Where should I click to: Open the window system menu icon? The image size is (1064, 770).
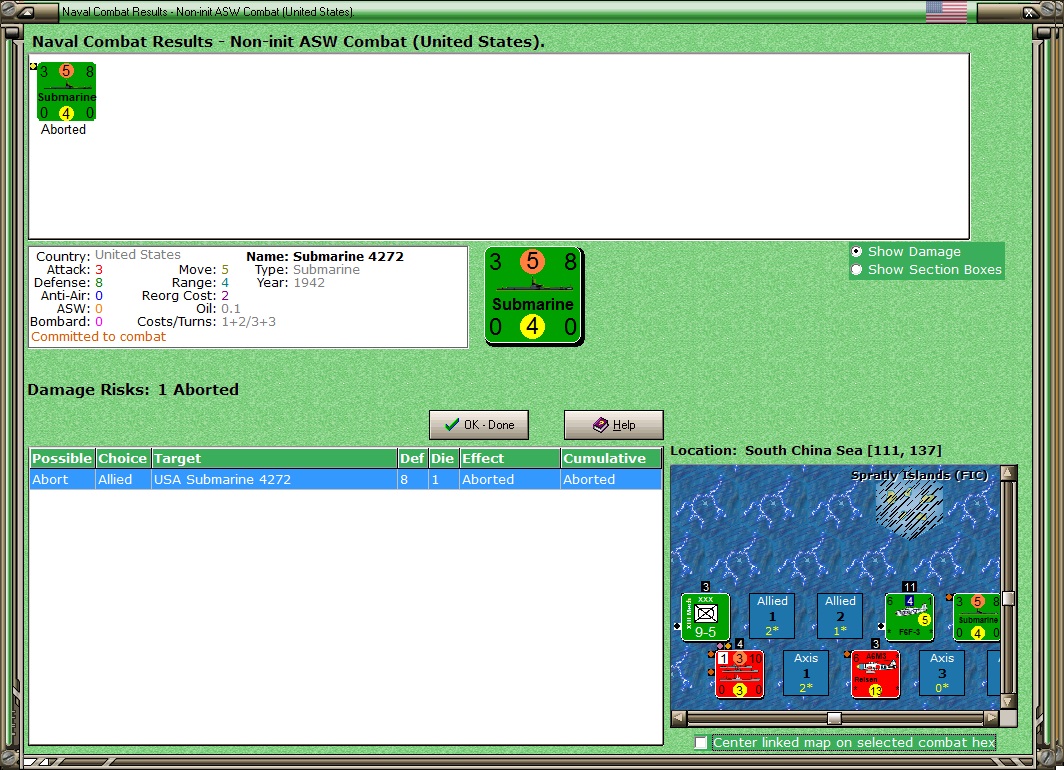tap(26, 12)
